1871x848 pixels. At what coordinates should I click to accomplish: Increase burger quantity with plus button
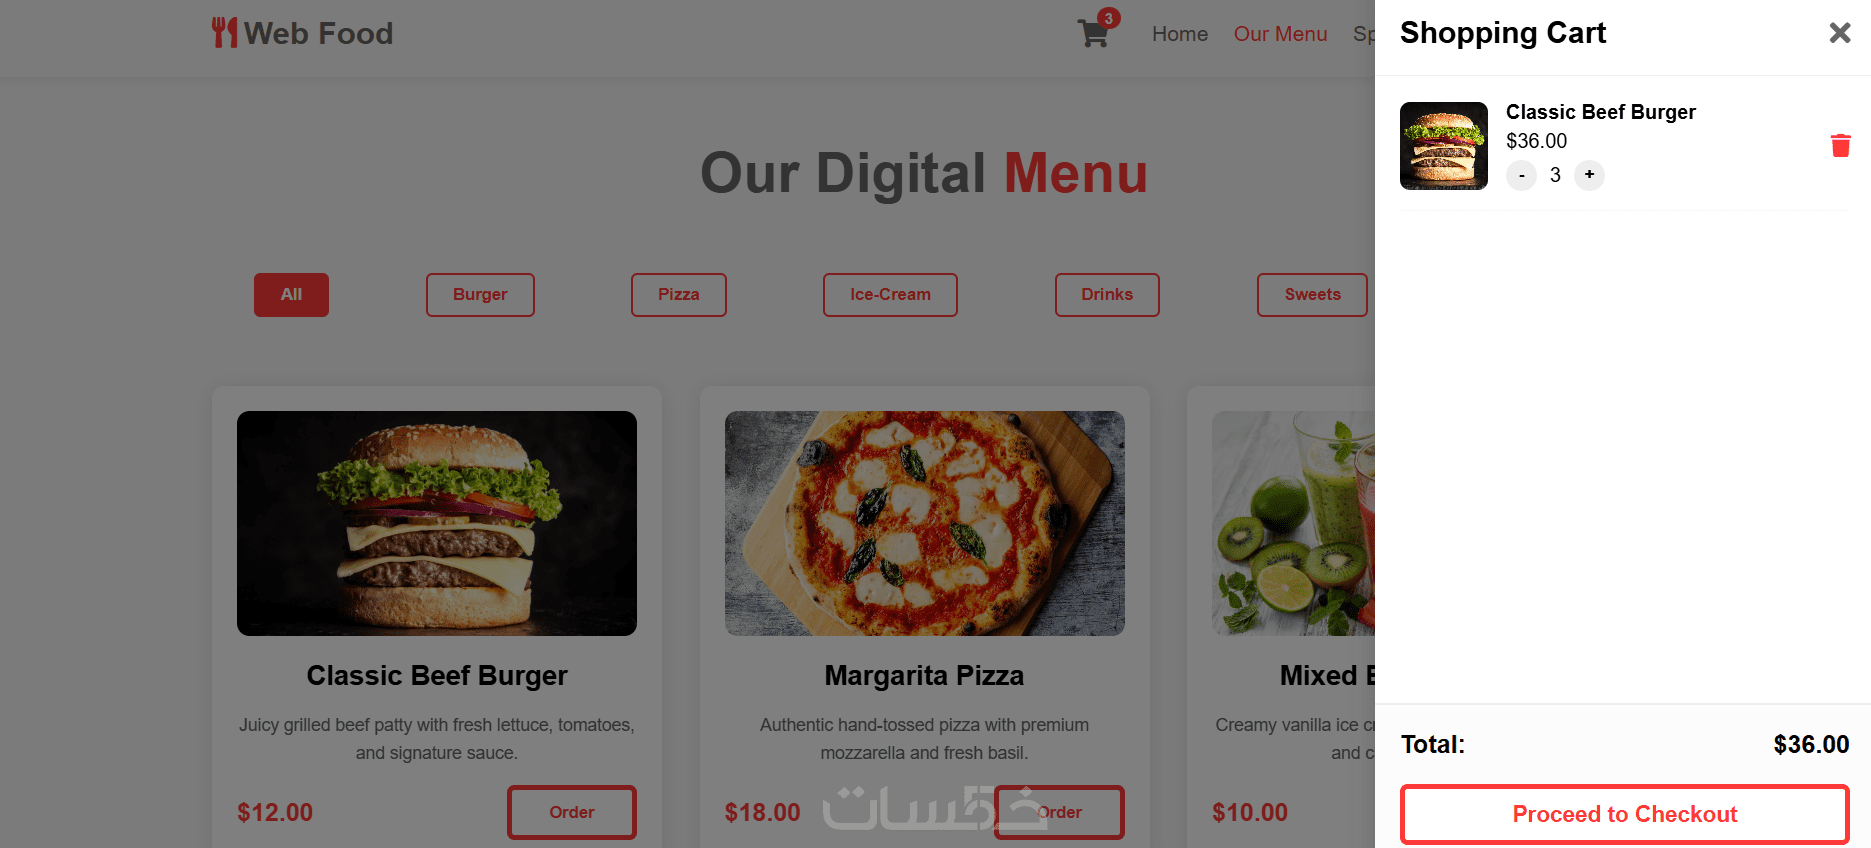[x=1589, y=175]
